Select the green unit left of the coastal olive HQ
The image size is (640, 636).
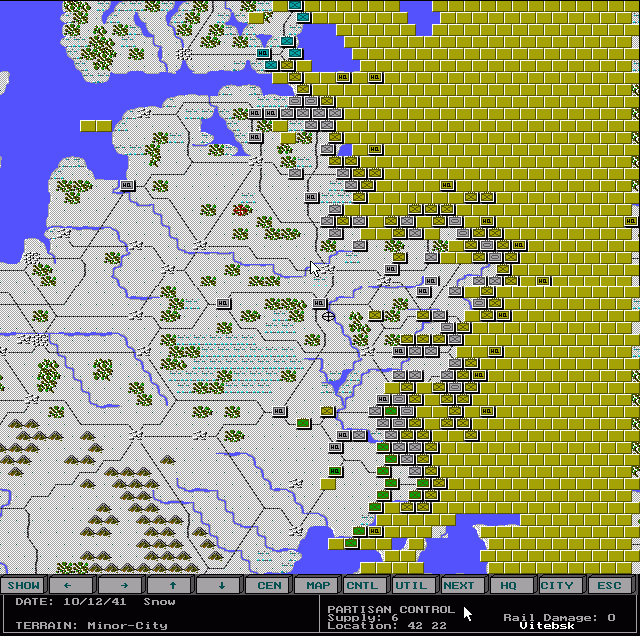tap(359, 531)
